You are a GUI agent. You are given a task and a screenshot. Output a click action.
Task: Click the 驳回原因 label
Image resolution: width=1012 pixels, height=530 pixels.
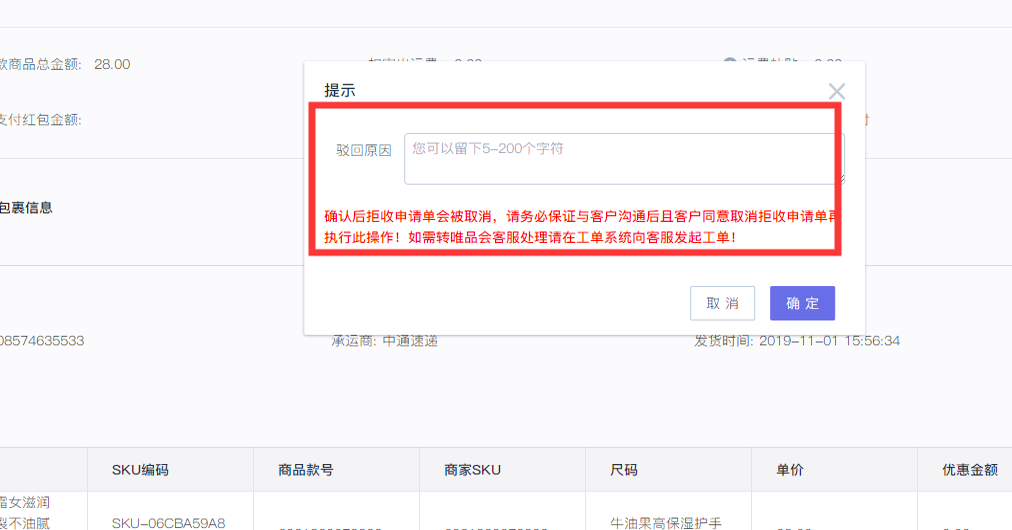tap(363, 150)
